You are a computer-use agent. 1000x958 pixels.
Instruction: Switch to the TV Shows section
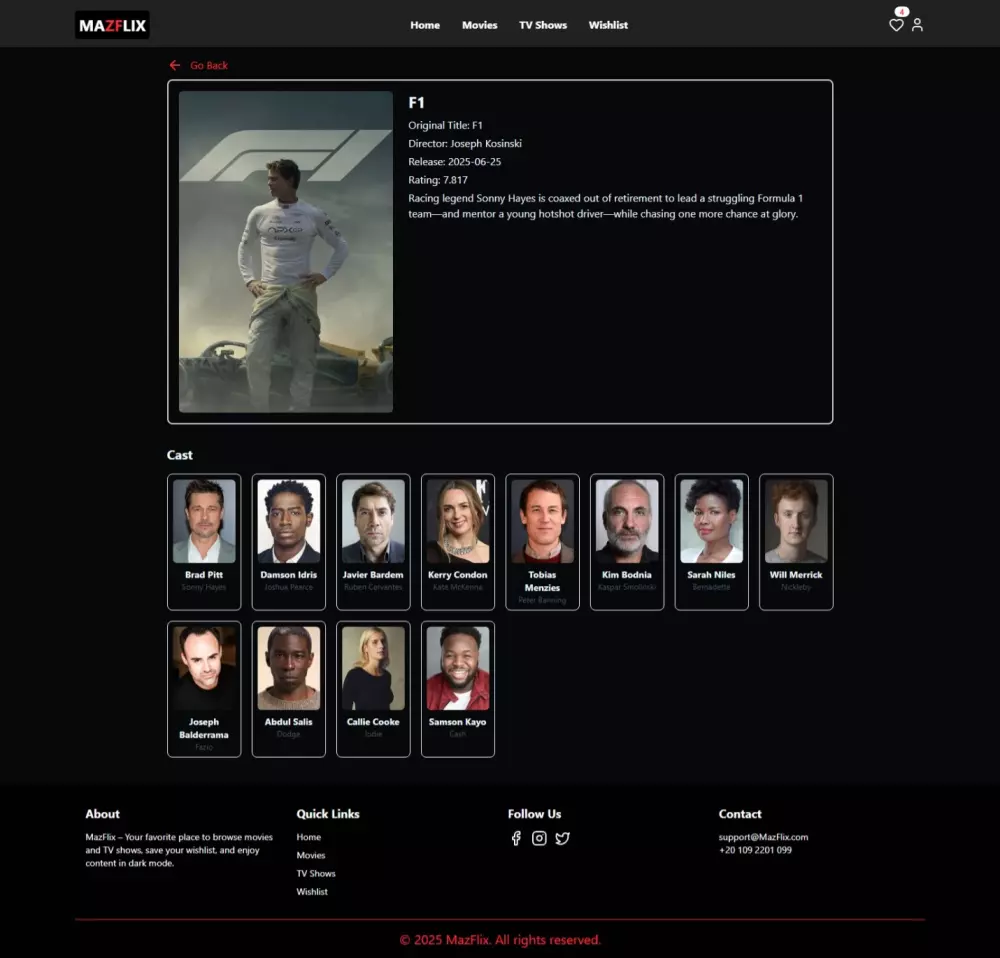point(542,25)
